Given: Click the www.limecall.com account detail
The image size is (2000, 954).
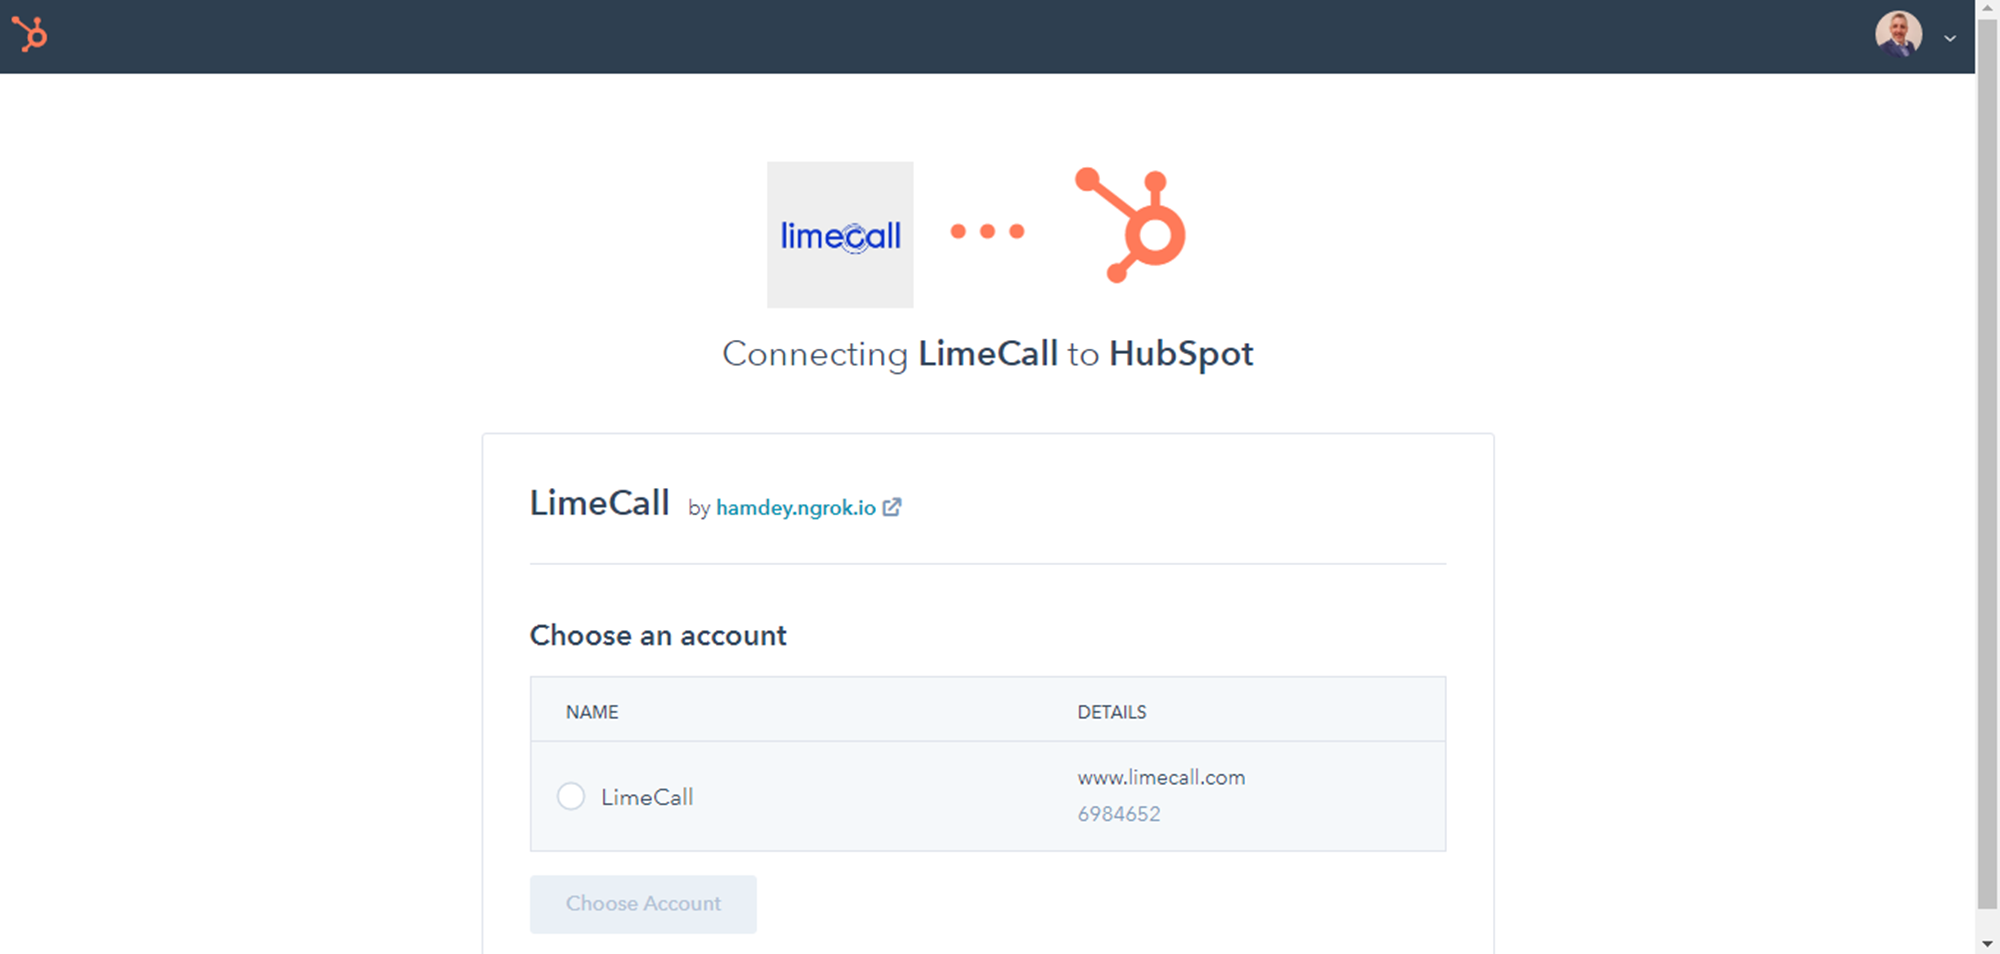Looking at the screenshot, I should 1161,778.
